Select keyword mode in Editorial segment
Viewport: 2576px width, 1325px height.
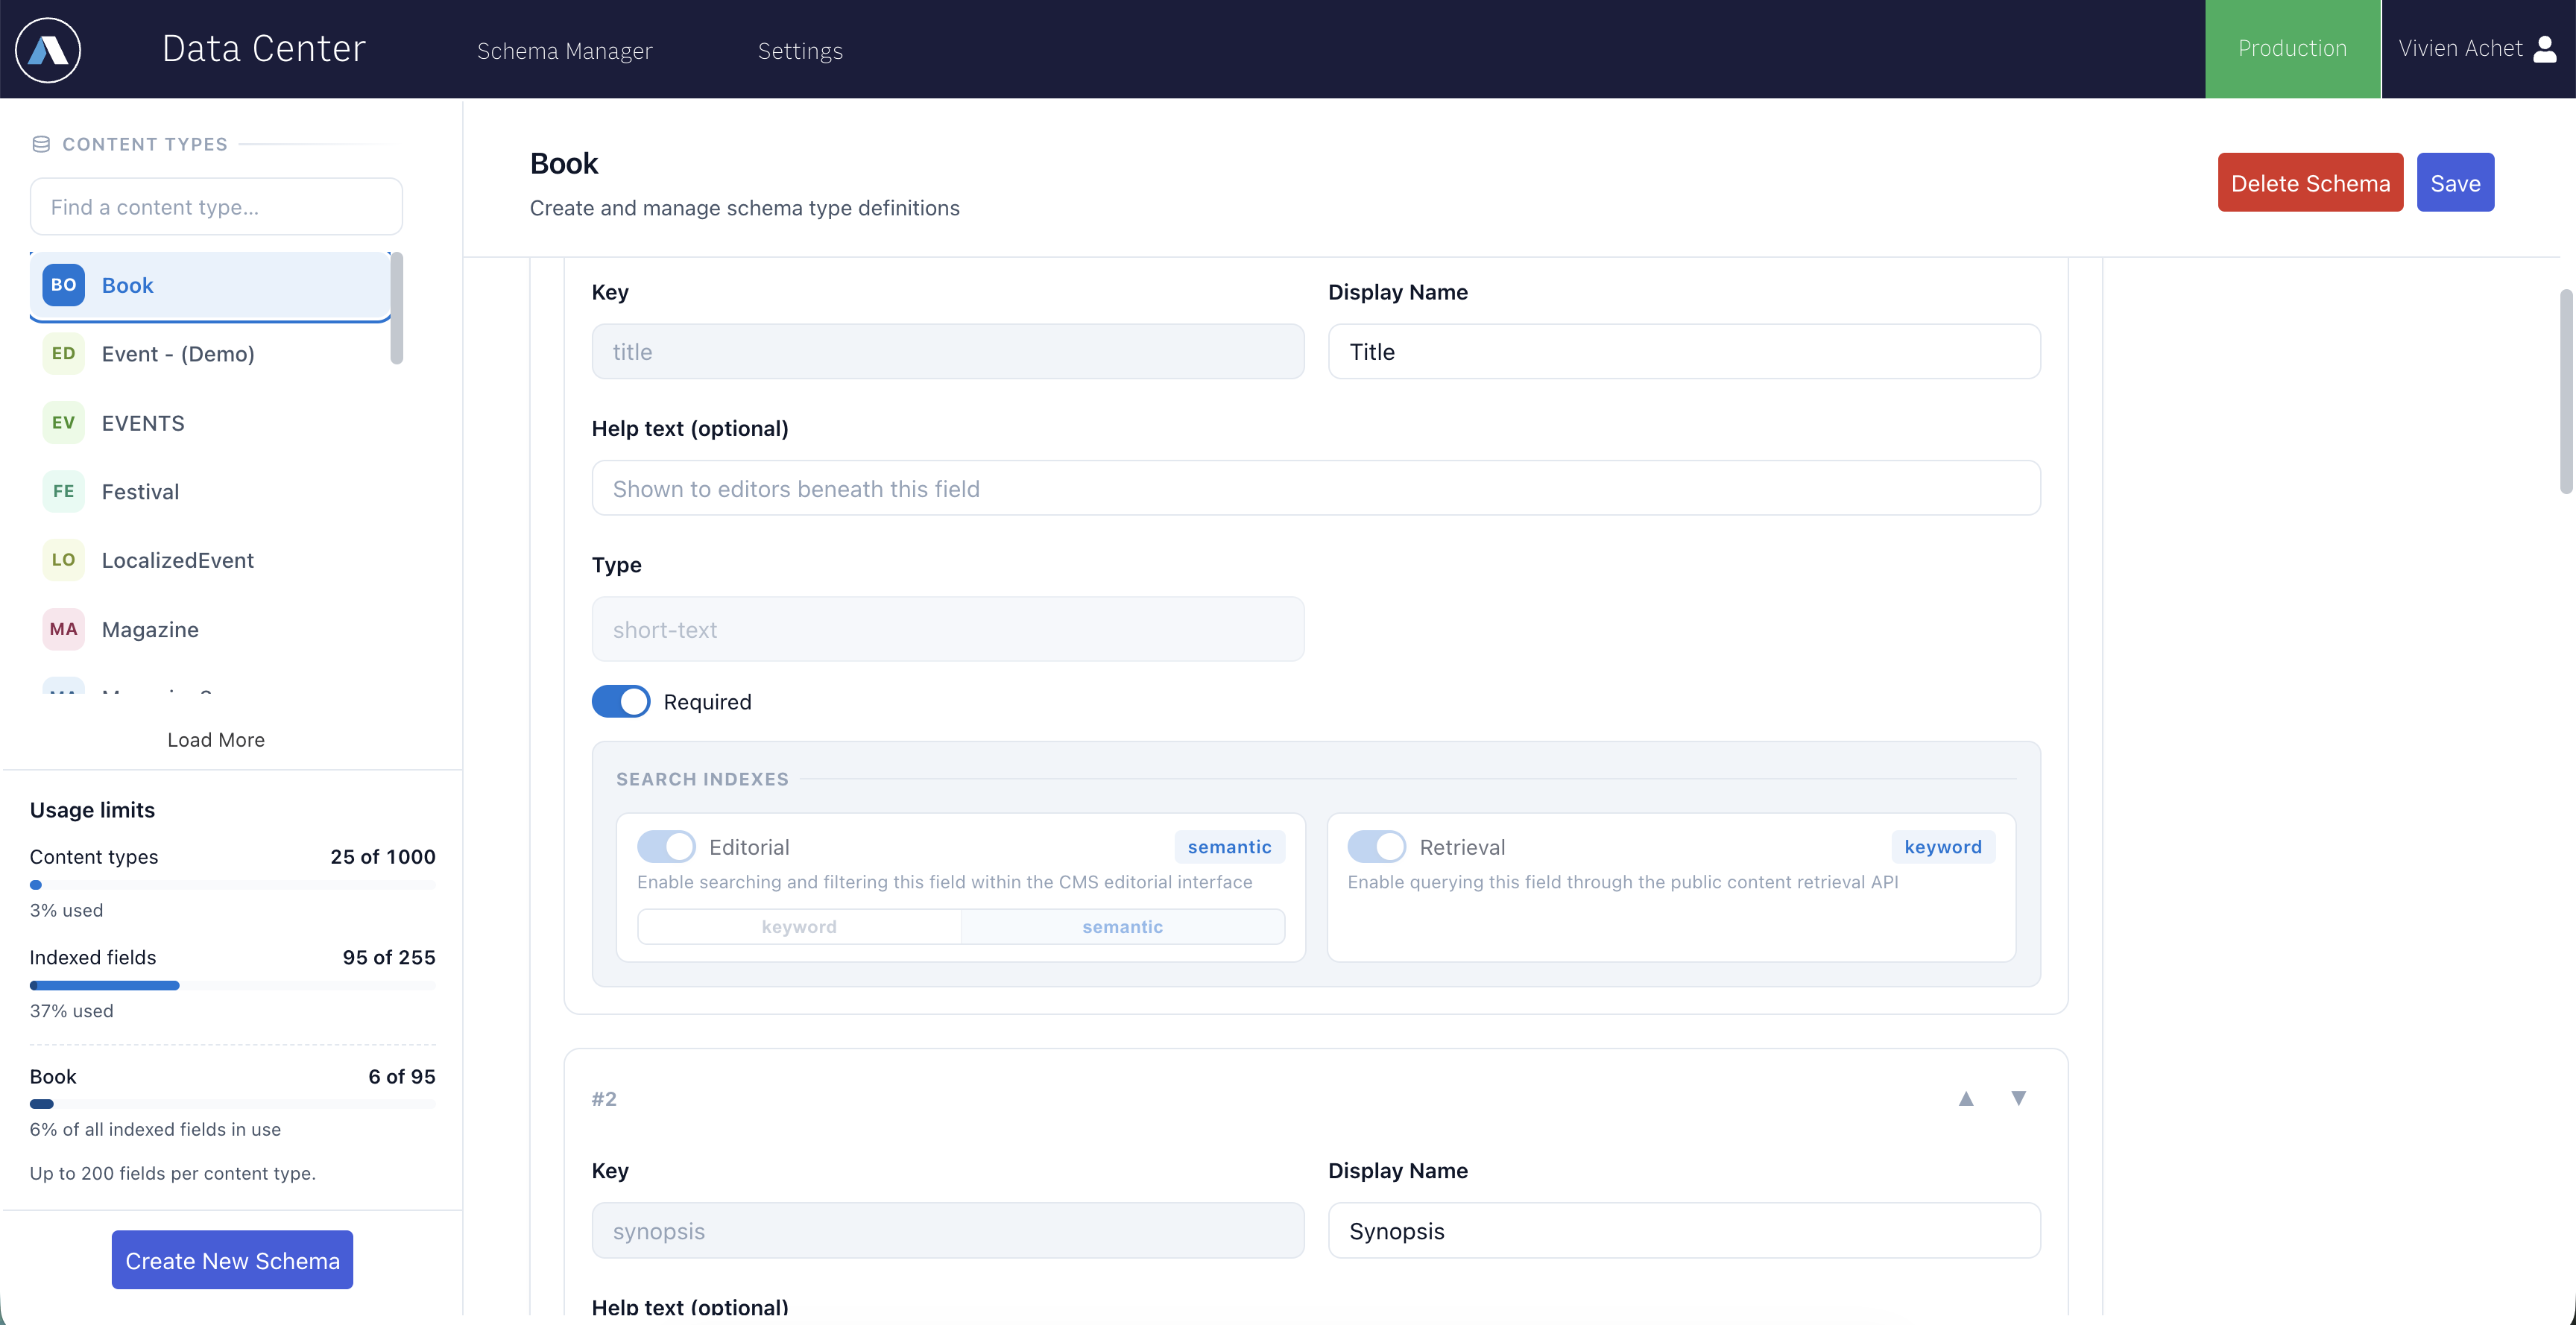799,927
